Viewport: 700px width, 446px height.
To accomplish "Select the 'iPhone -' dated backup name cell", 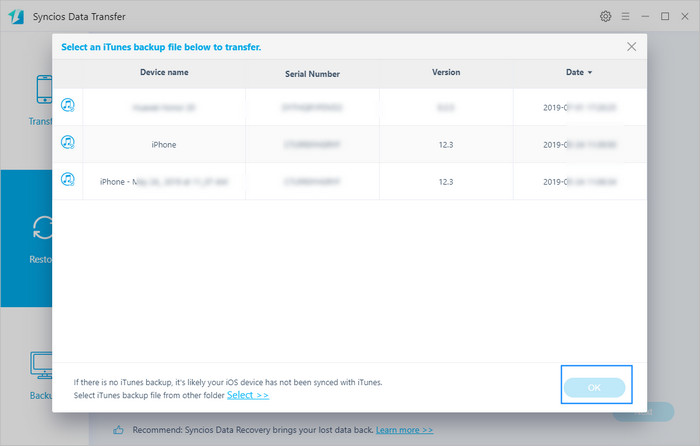I will [164, 182].
